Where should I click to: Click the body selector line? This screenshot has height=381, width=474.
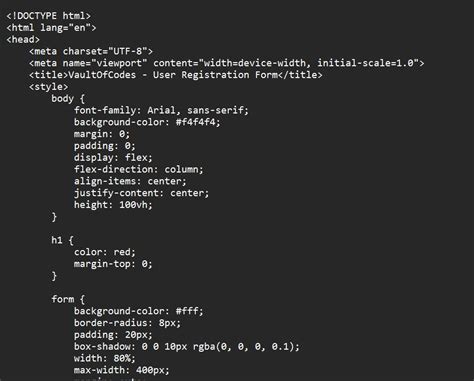68,99
